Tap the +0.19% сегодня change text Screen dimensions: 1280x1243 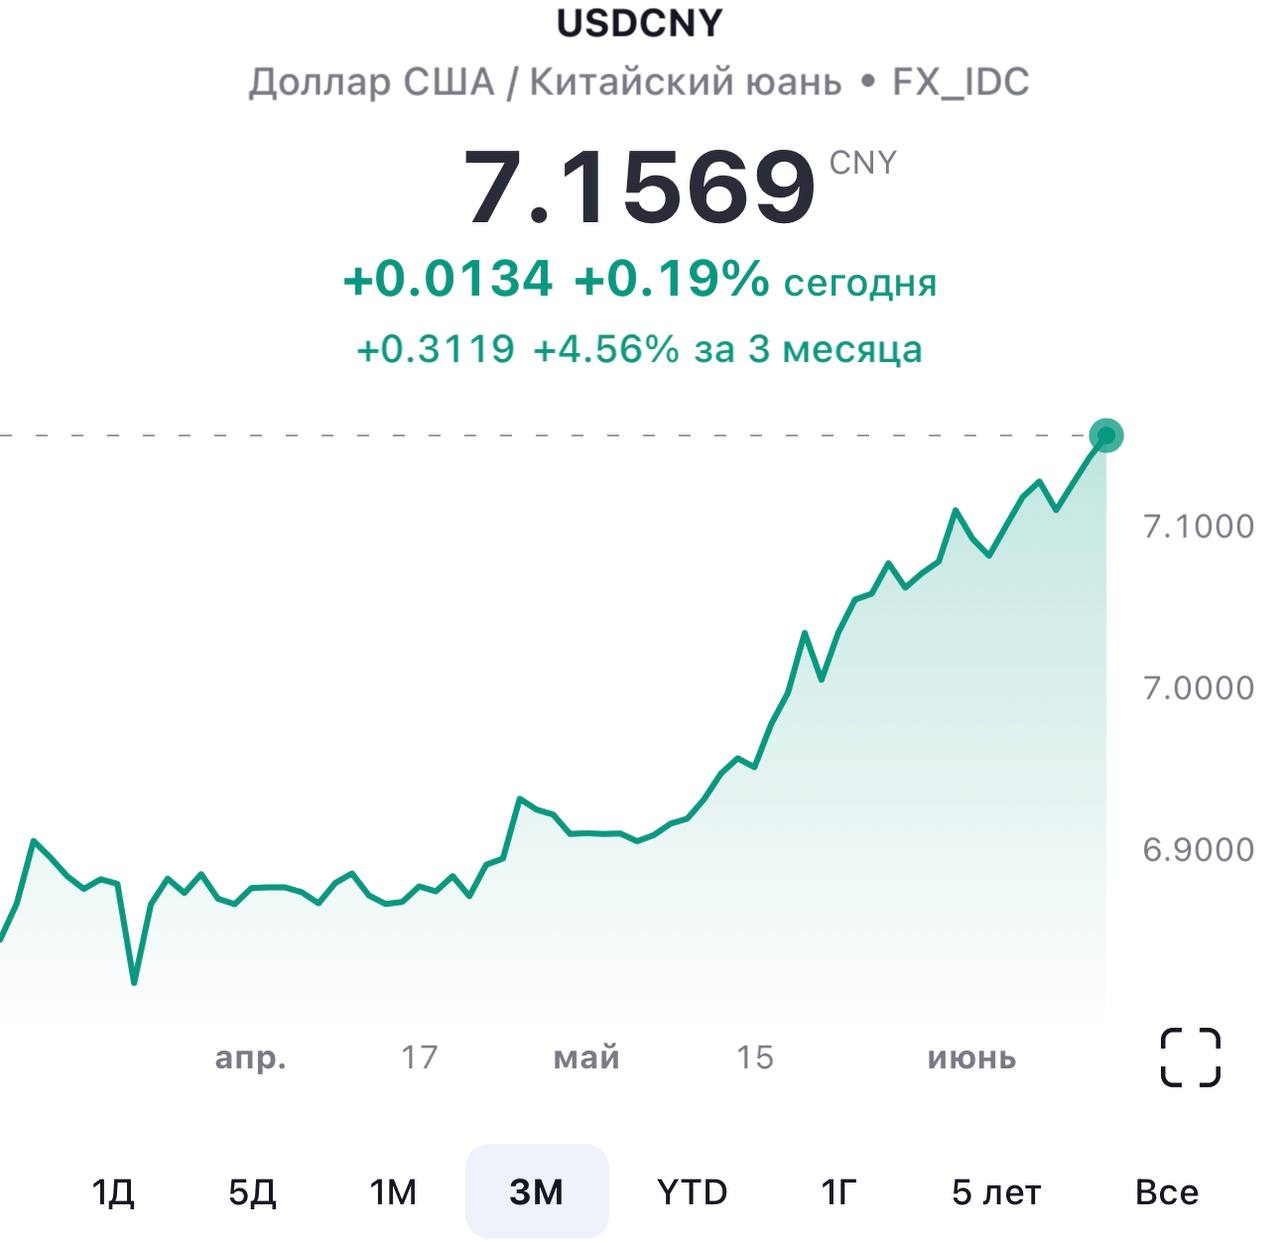(x=755, y=280)
